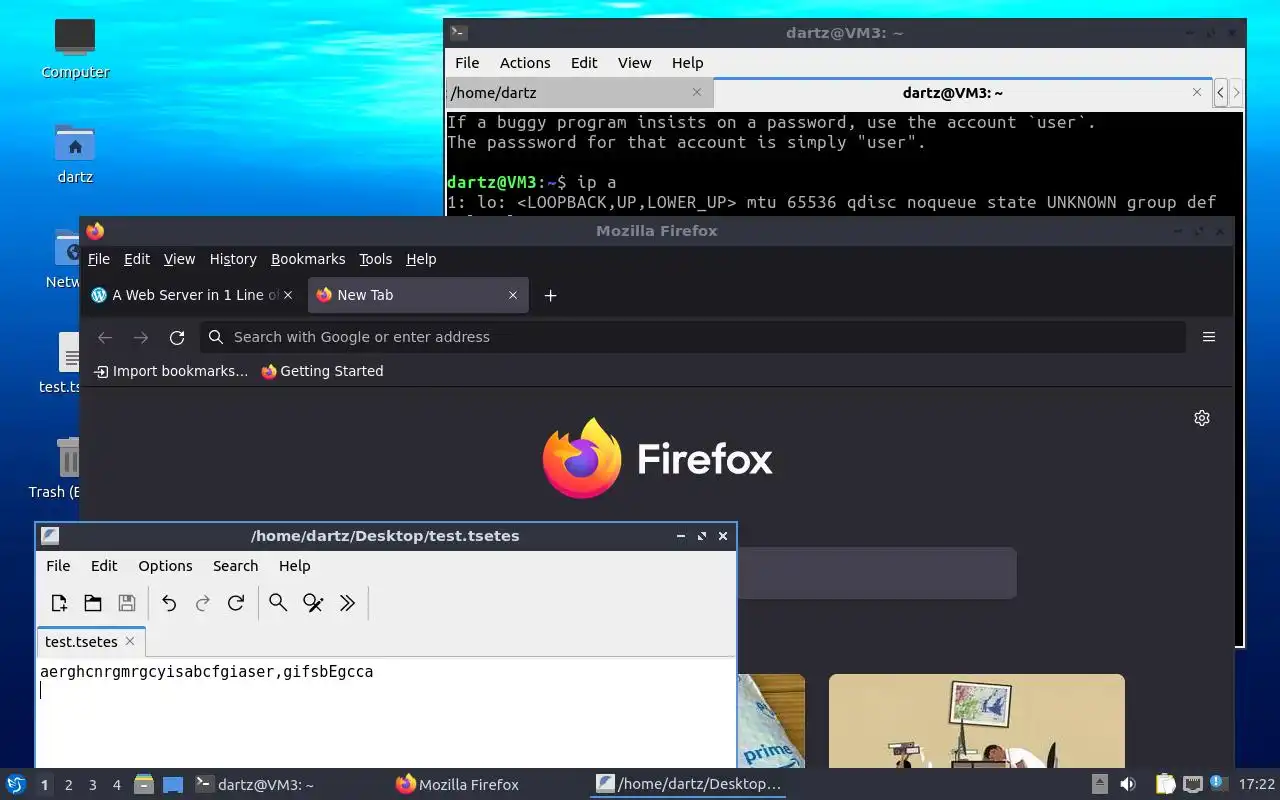Viewport: 1280px width, 800px height.
Task: Open a new Firefox tab with plus button
Action: (550, 295)
